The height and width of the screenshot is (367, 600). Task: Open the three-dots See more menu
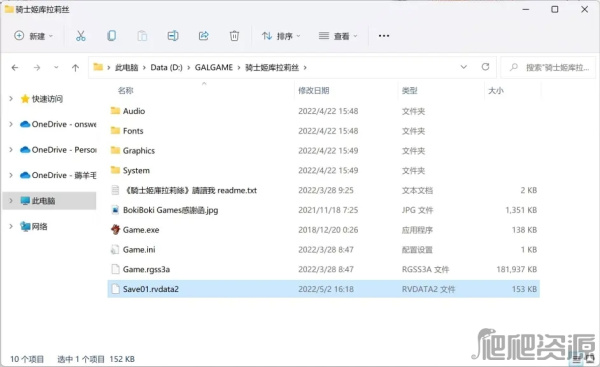(384, 36)
